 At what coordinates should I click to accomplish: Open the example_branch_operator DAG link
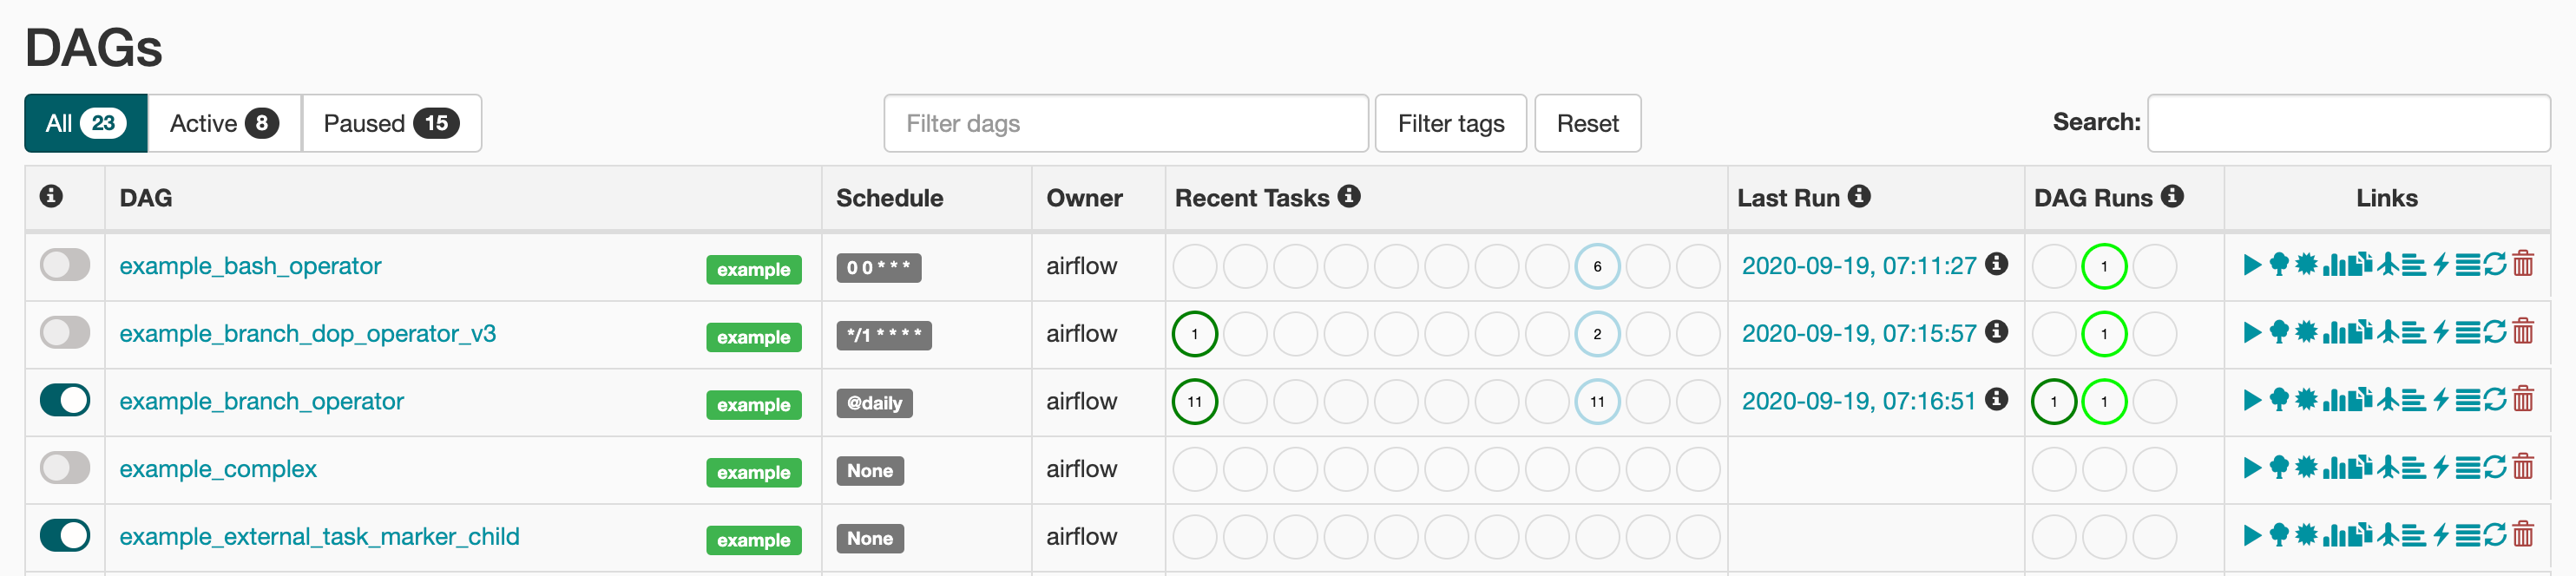(261, 401)
